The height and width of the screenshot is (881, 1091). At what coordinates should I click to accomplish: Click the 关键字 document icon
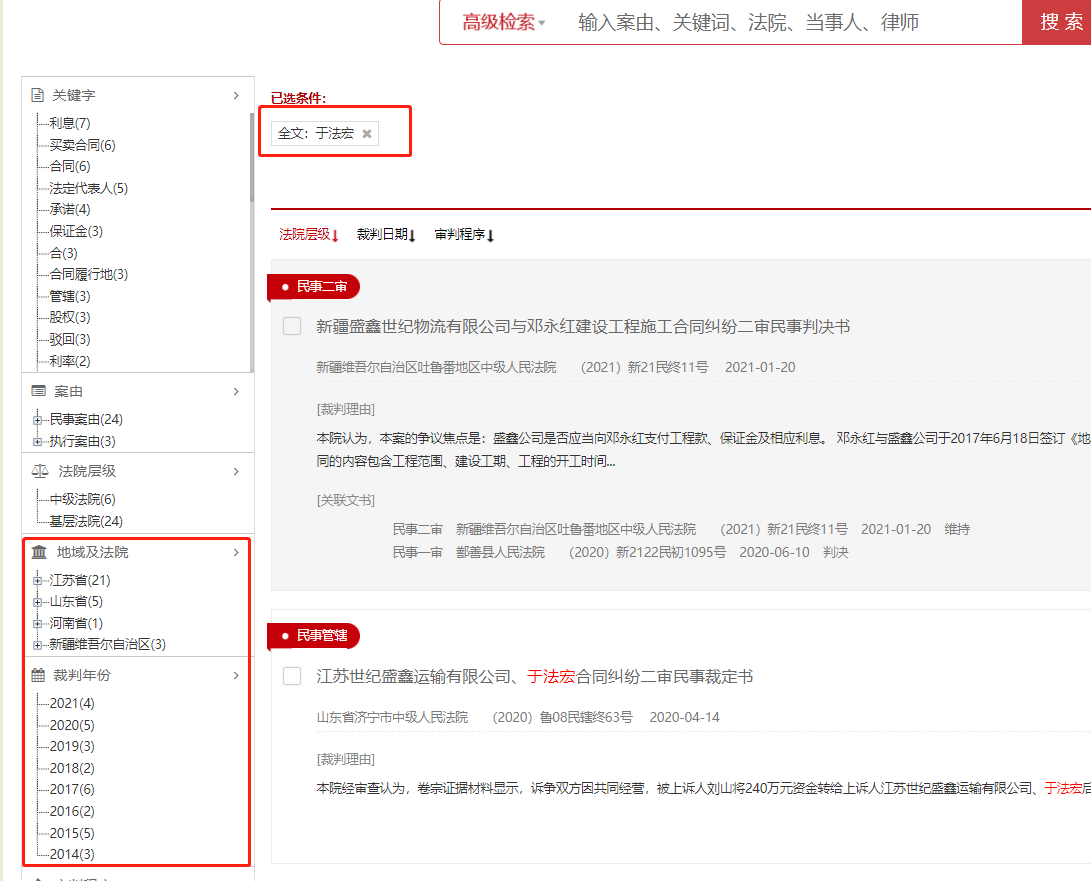(38, 95)
